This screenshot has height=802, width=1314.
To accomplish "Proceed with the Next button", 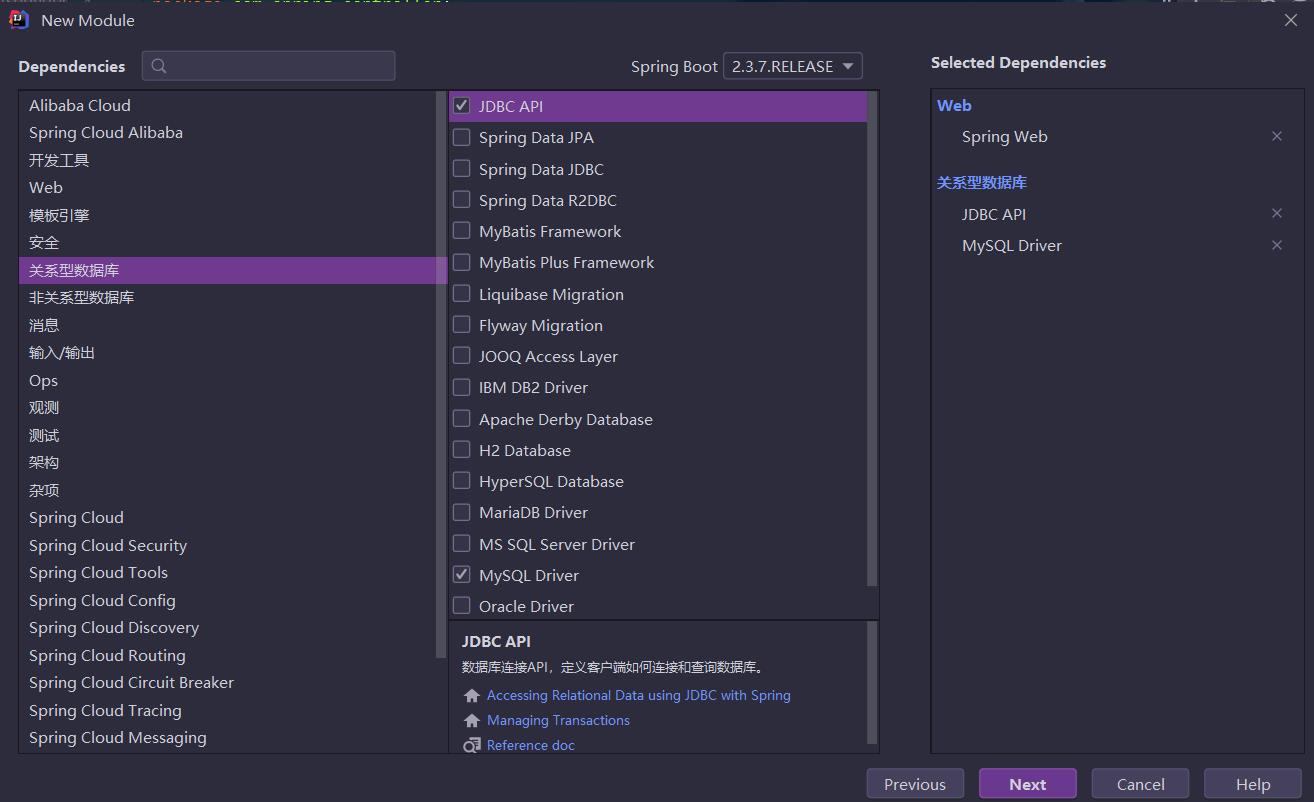I will pos(1028,784).
